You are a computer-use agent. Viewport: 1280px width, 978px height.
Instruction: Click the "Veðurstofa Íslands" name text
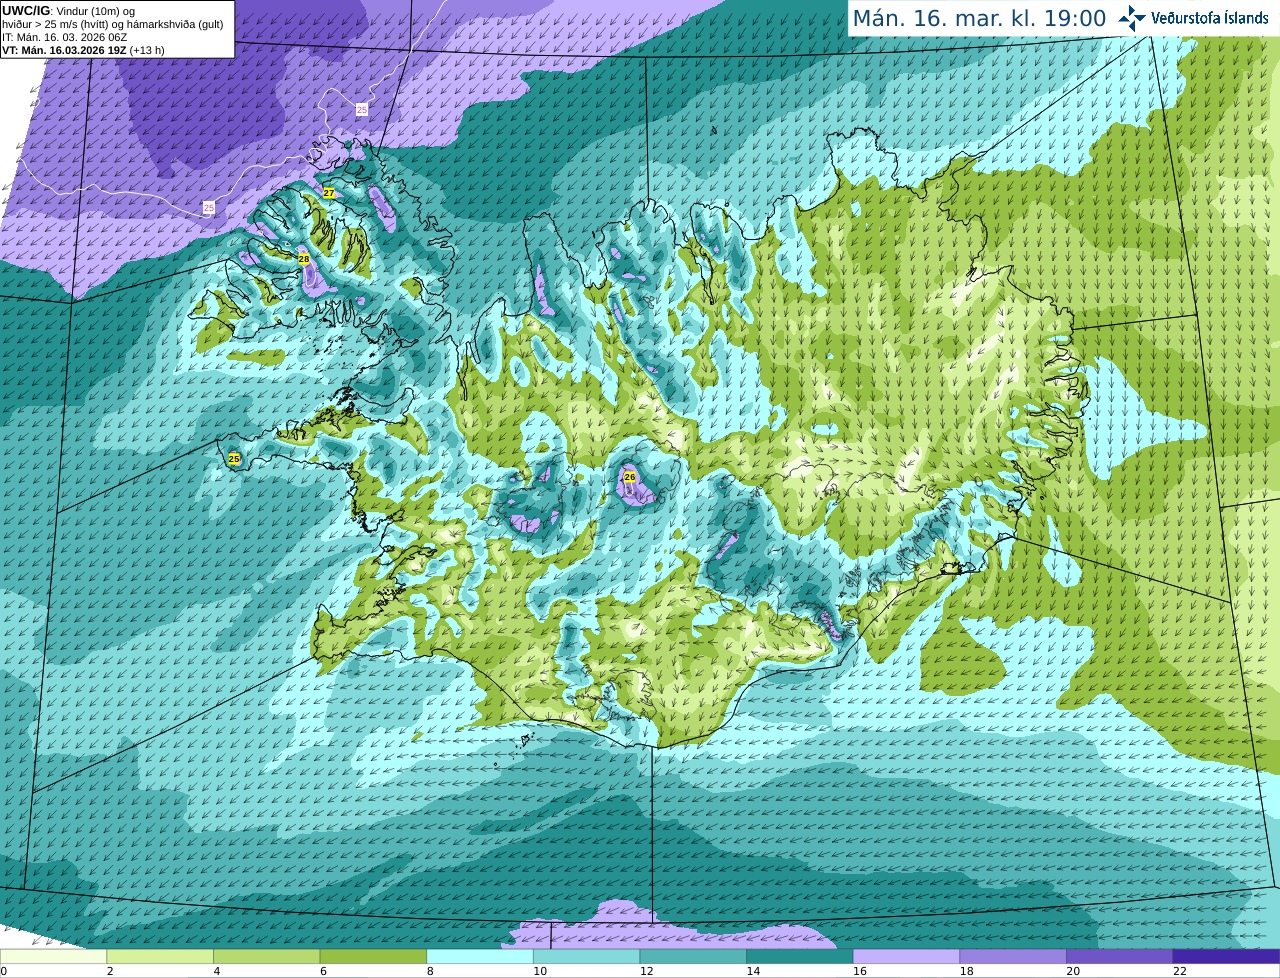[x=1210, y=18]
